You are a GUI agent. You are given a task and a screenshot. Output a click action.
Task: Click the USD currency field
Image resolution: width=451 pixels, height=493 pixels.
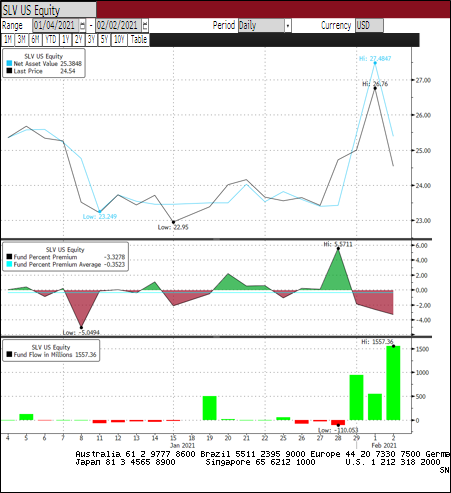pyautogui.click(x=369, y=25)
